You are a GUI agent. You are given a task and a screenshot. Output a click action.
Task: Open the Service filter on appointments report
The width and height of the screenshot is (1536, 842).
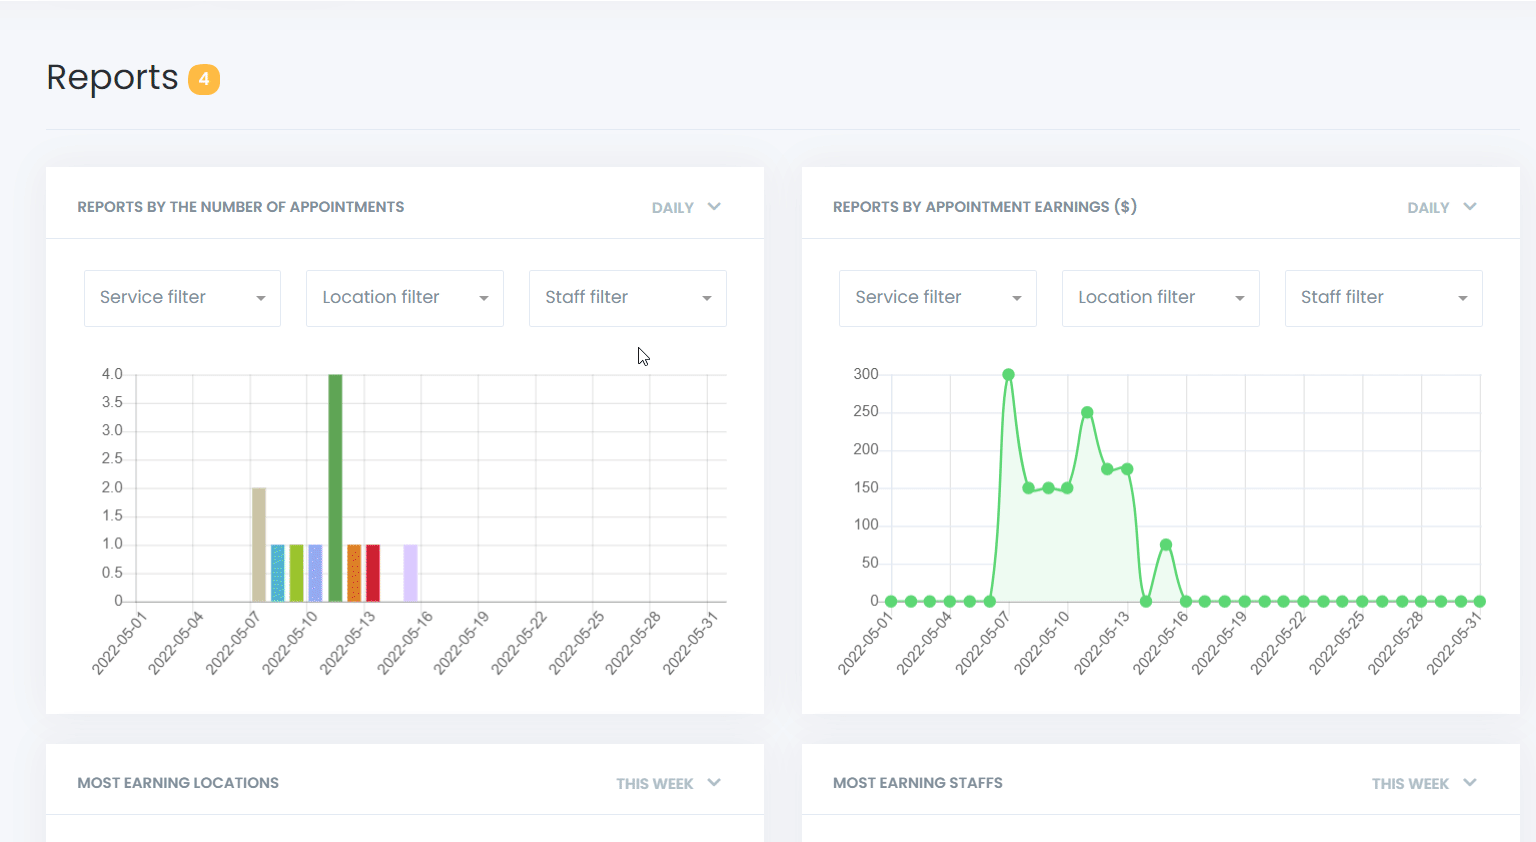point(182,297)
